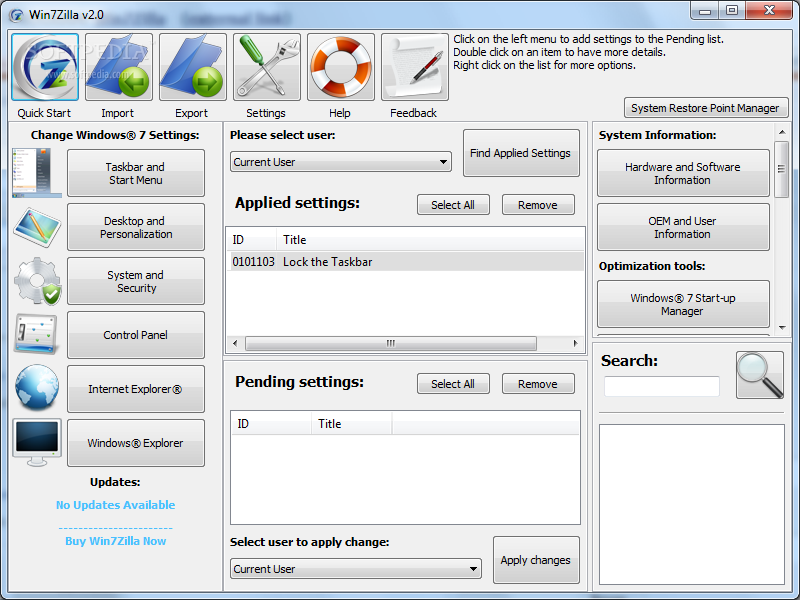Viewport: 800px width, 600px height.
Task: Open Windows 7 Start-up Manager
Action: [x=683, y=304]
